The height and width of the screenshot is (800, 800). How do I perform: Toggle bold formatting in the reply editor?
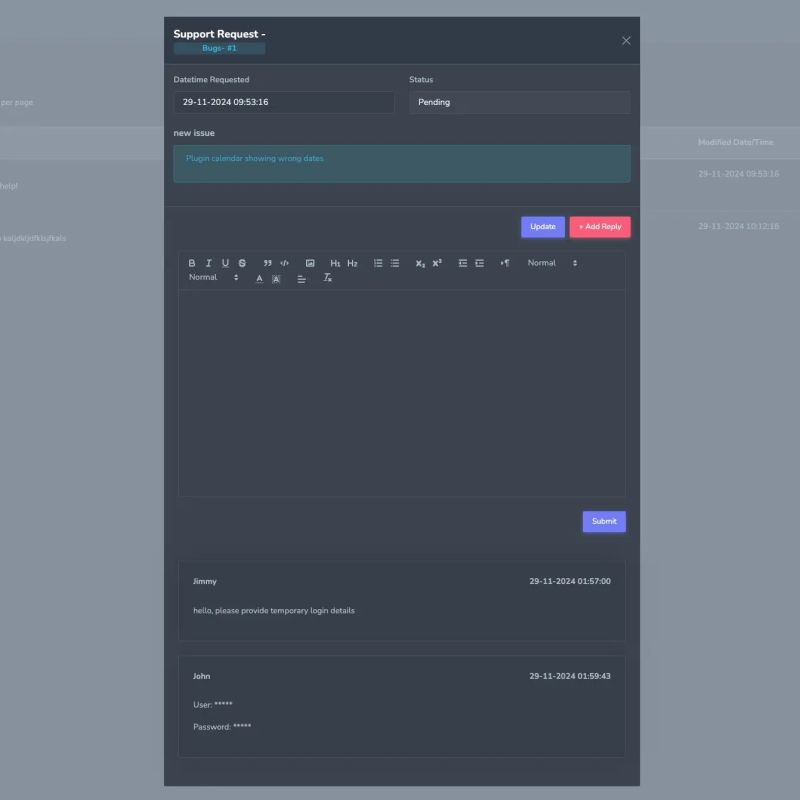click(192, 263)
